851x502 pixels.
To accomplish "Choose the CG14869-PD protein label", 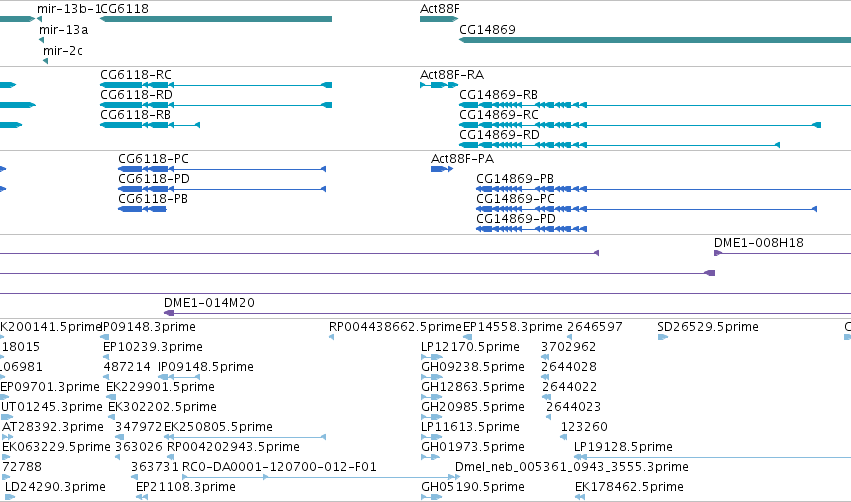I will click(516, 219).
